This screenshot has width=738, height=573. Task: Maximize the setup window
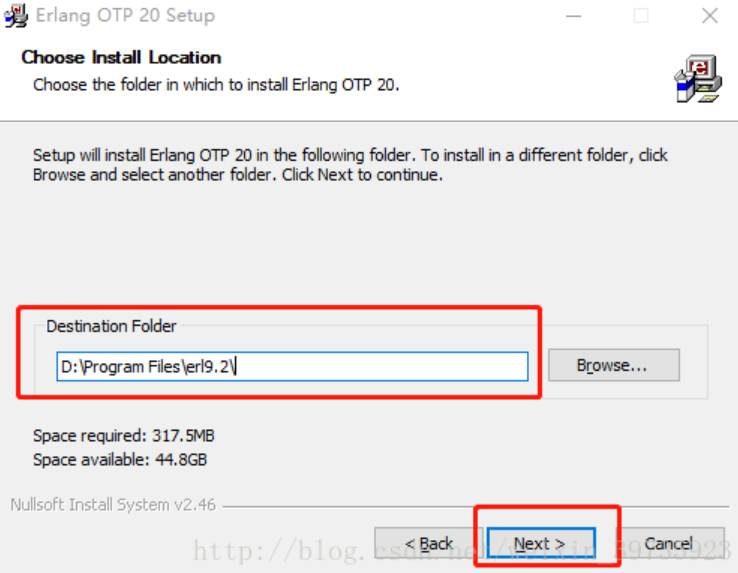(641, 15)
